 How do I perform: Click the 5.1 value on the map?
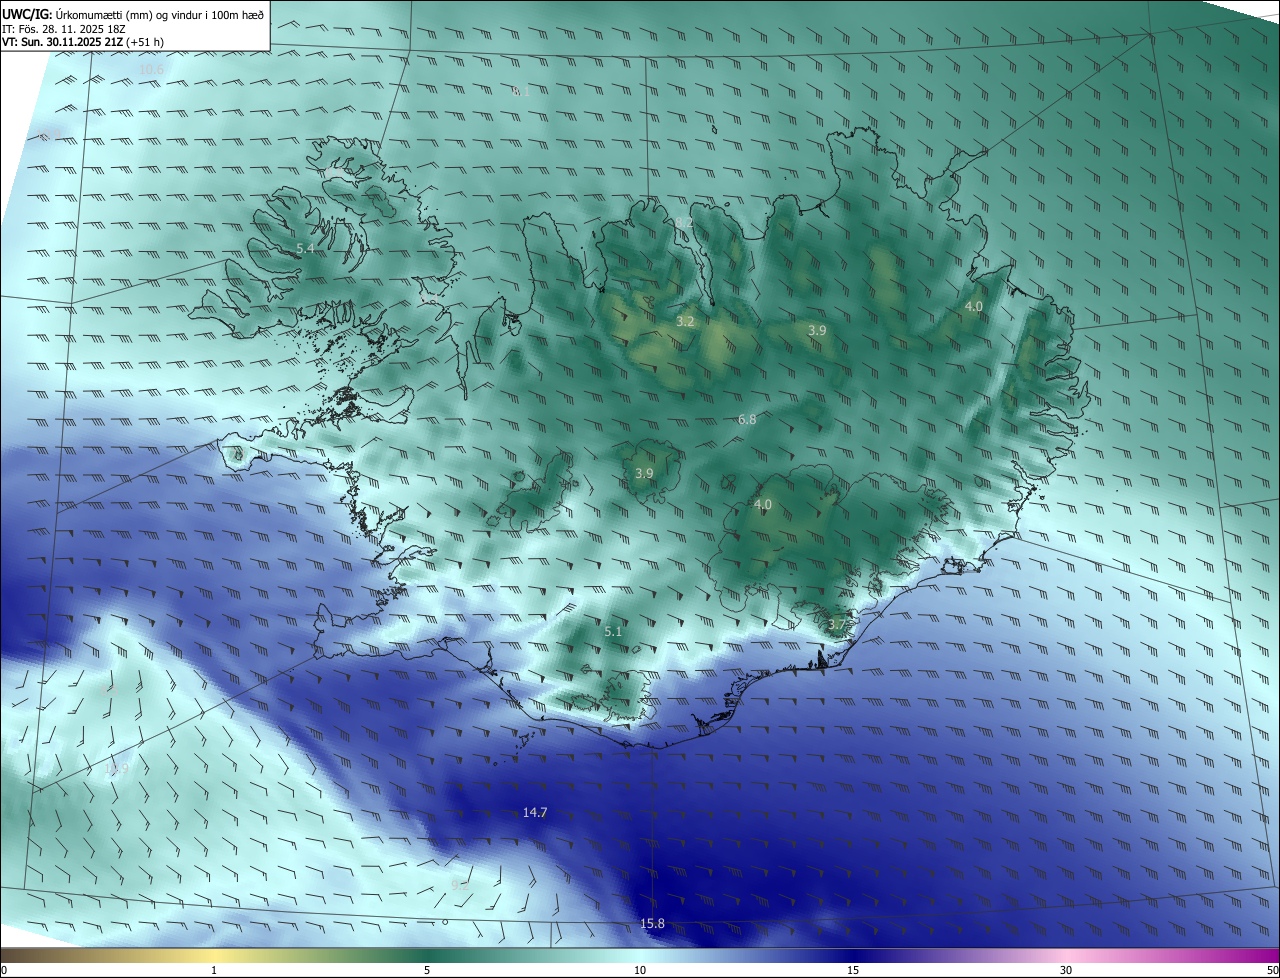[x=613, y=632]
